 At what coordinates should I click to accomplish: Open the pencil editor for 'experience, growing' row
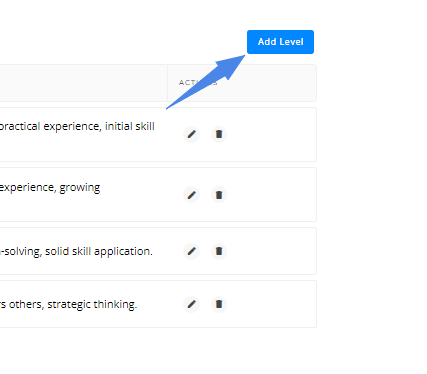[192, 195]
